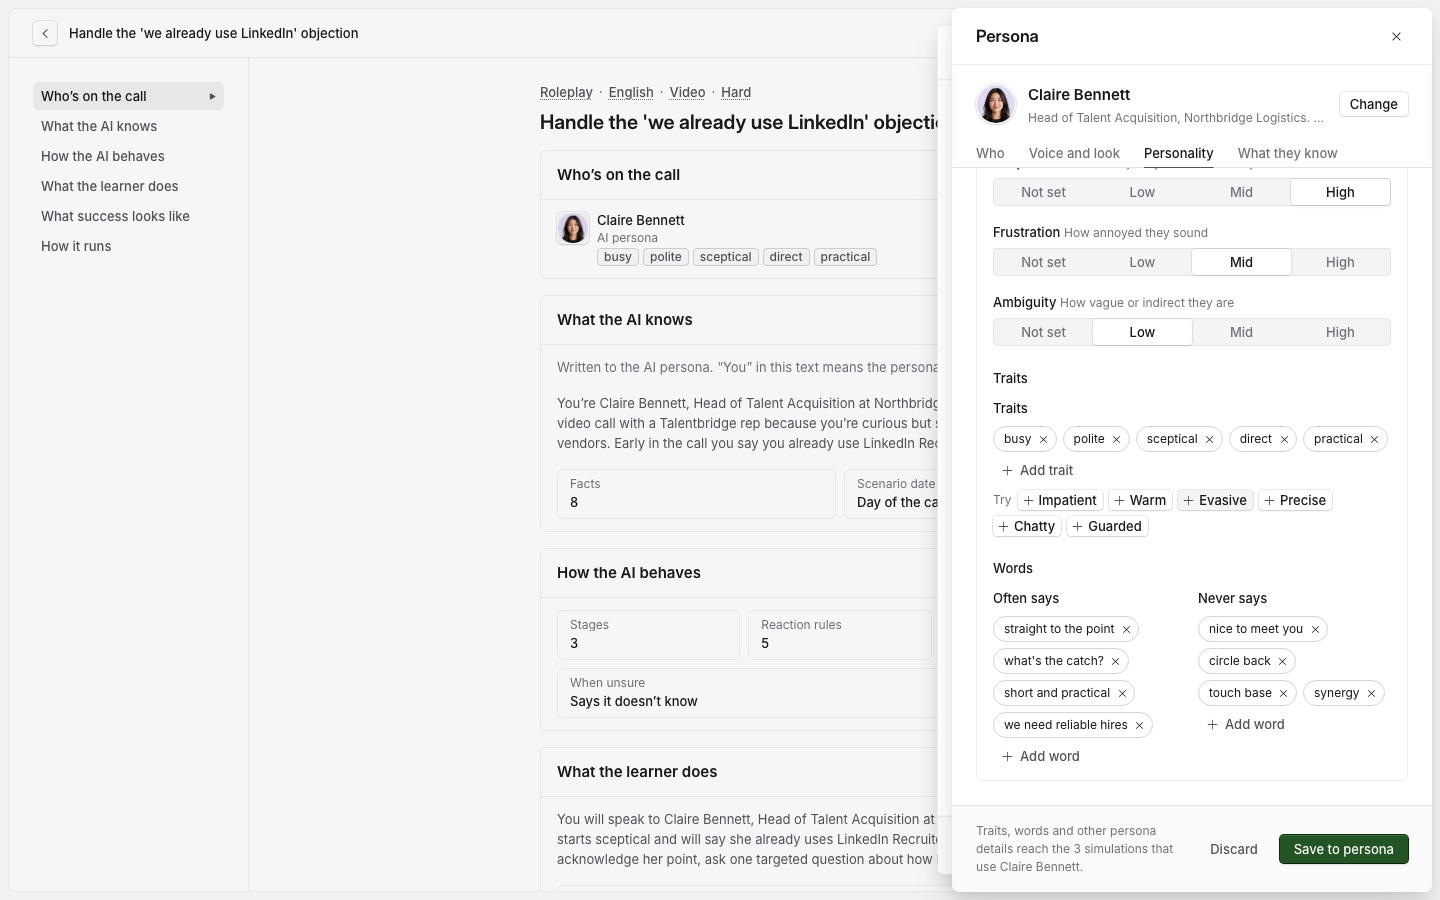Screen dimensions: 1440x900
Task: Delete 'we need reliable hires' phrase
Action: click(x=1139, y=725)
